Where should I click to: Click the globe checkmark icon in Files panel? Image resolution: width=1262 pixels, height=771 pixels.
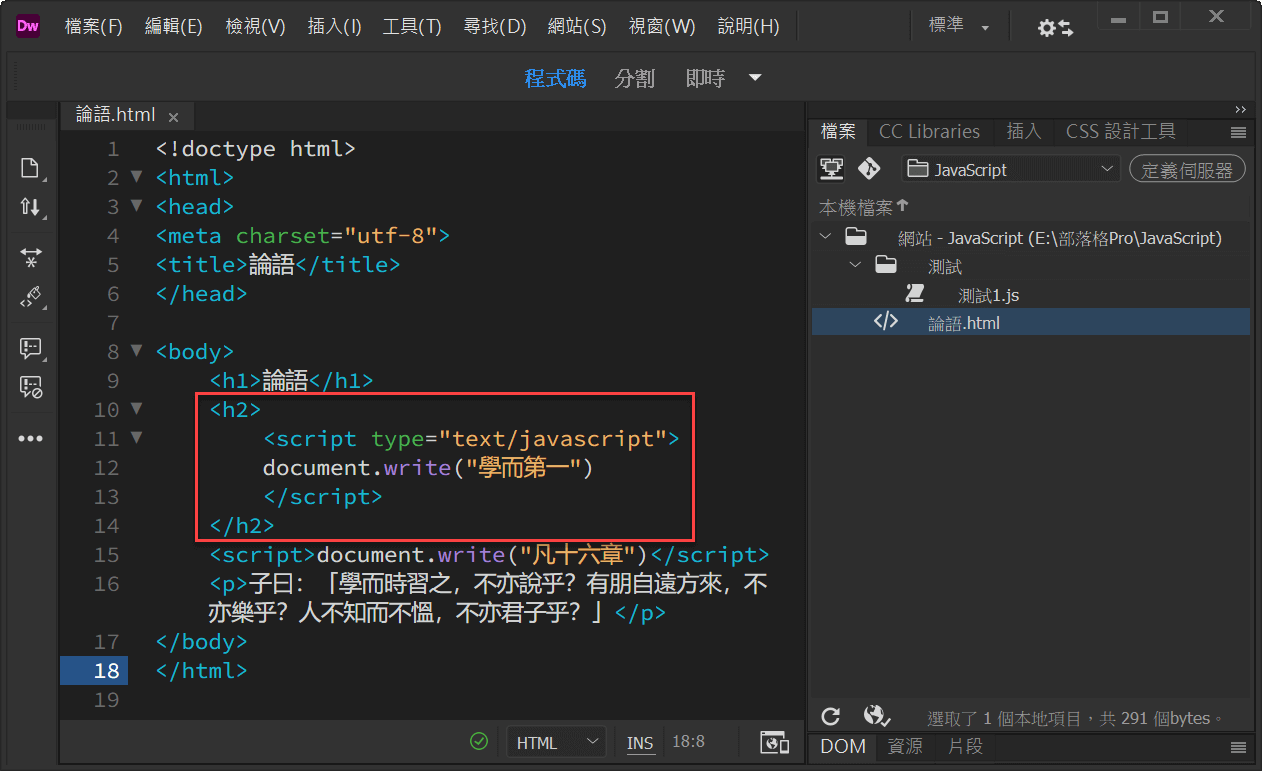876,716
